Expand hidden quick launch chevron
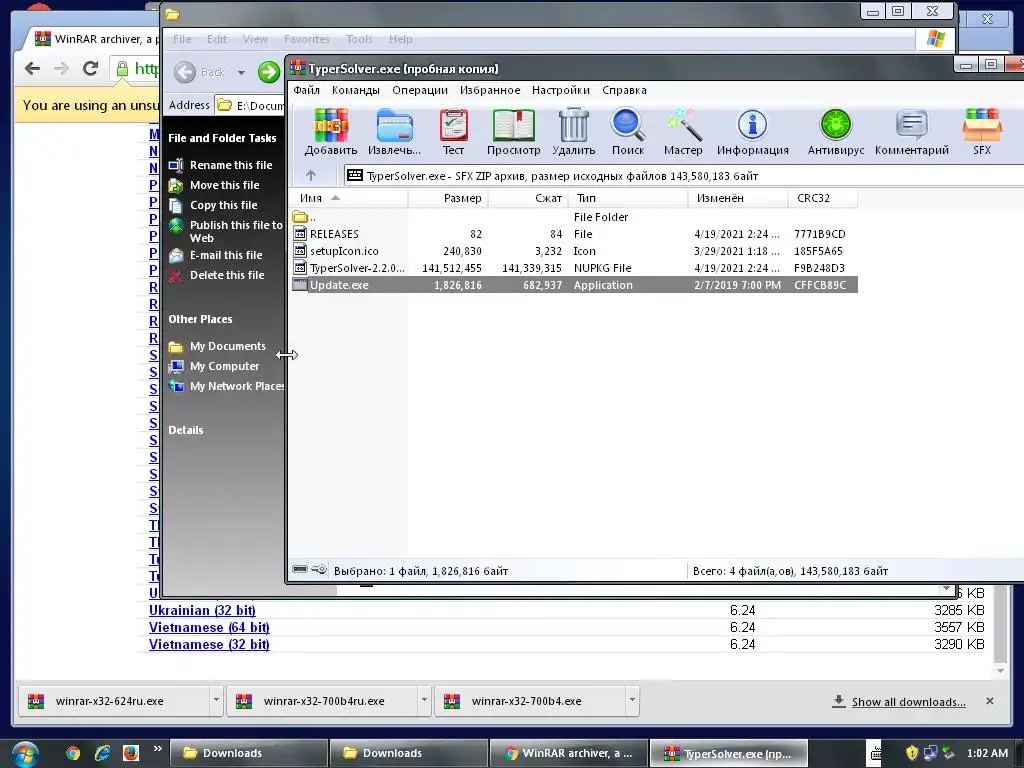Screen dimensions: 1024x768 [x=157, y=748]
